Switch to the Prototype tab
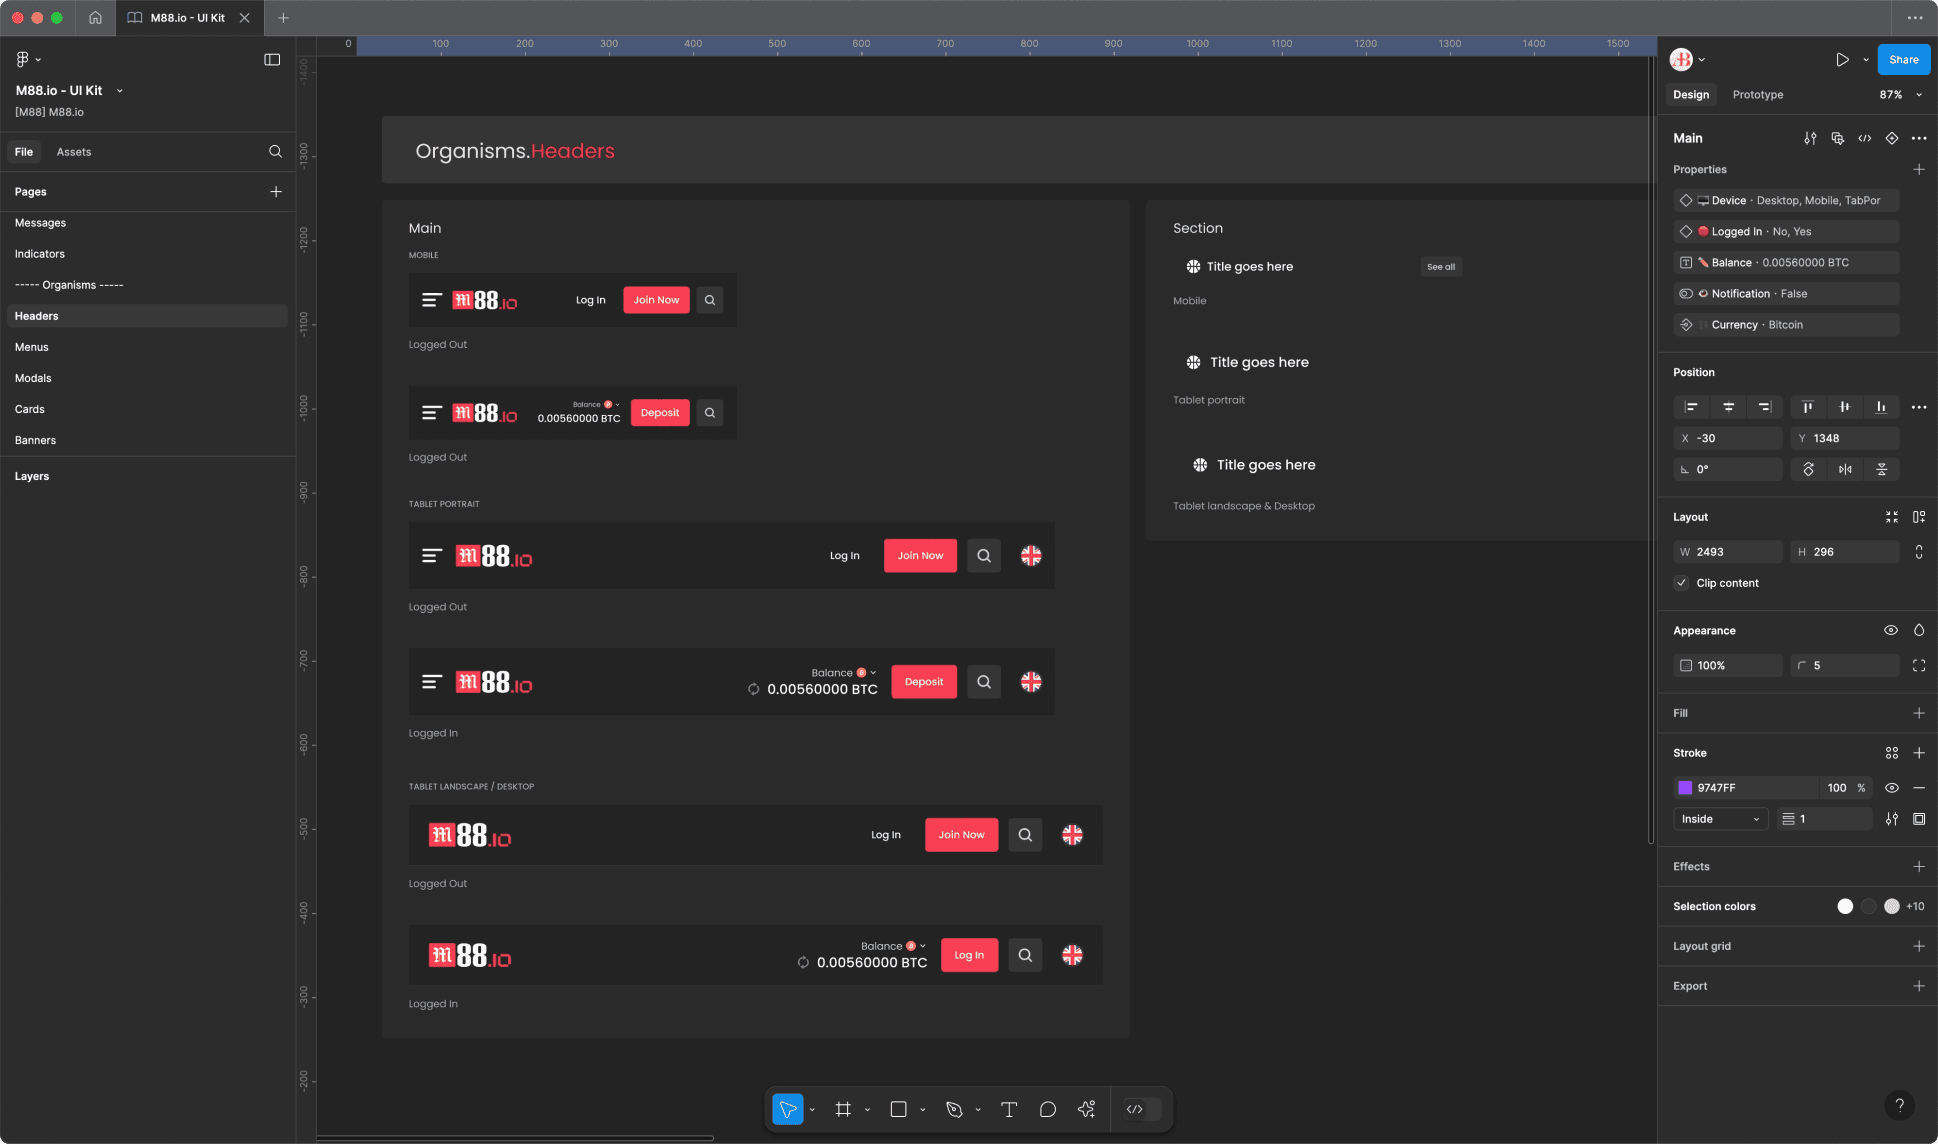Image resolution: width=1938 pixels, height=1144 pixels. pos(1757,94)
